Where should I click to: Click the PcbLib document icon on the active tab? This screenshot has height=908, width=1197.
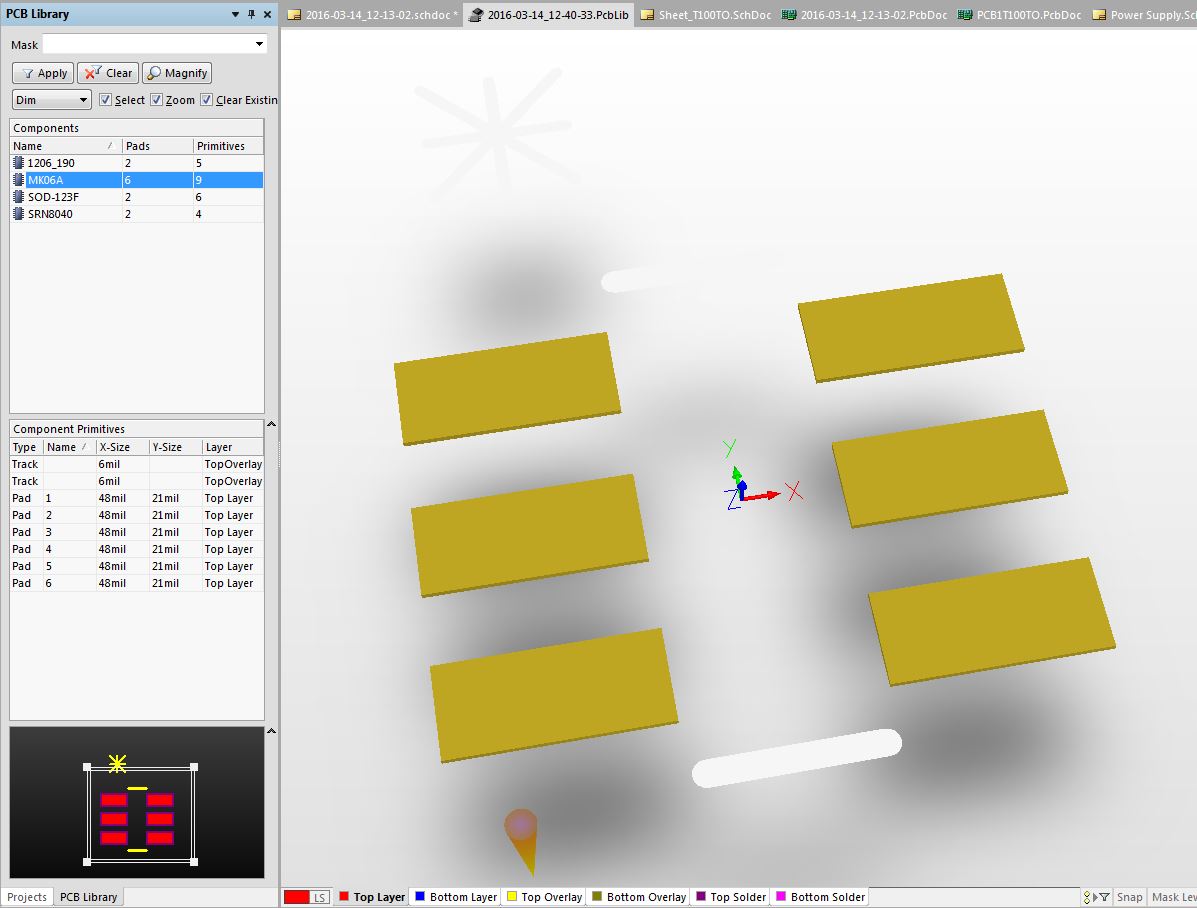(x=478, y=15)
